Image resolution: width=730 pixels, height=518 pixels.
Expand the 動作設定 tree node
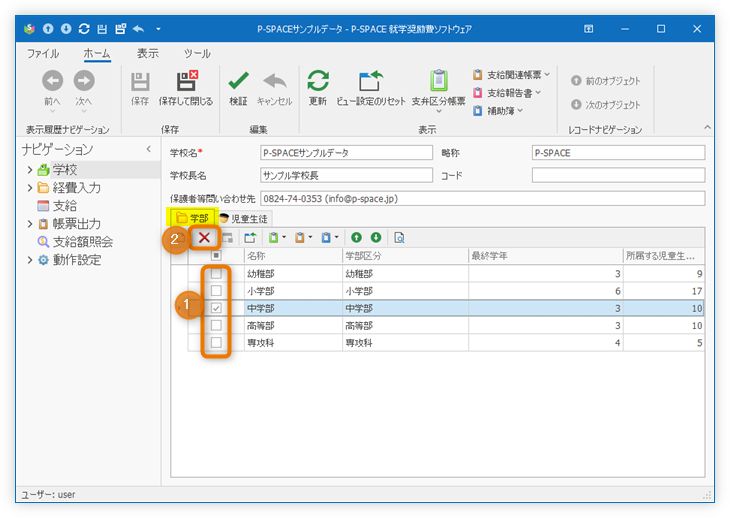coord(30,260)
